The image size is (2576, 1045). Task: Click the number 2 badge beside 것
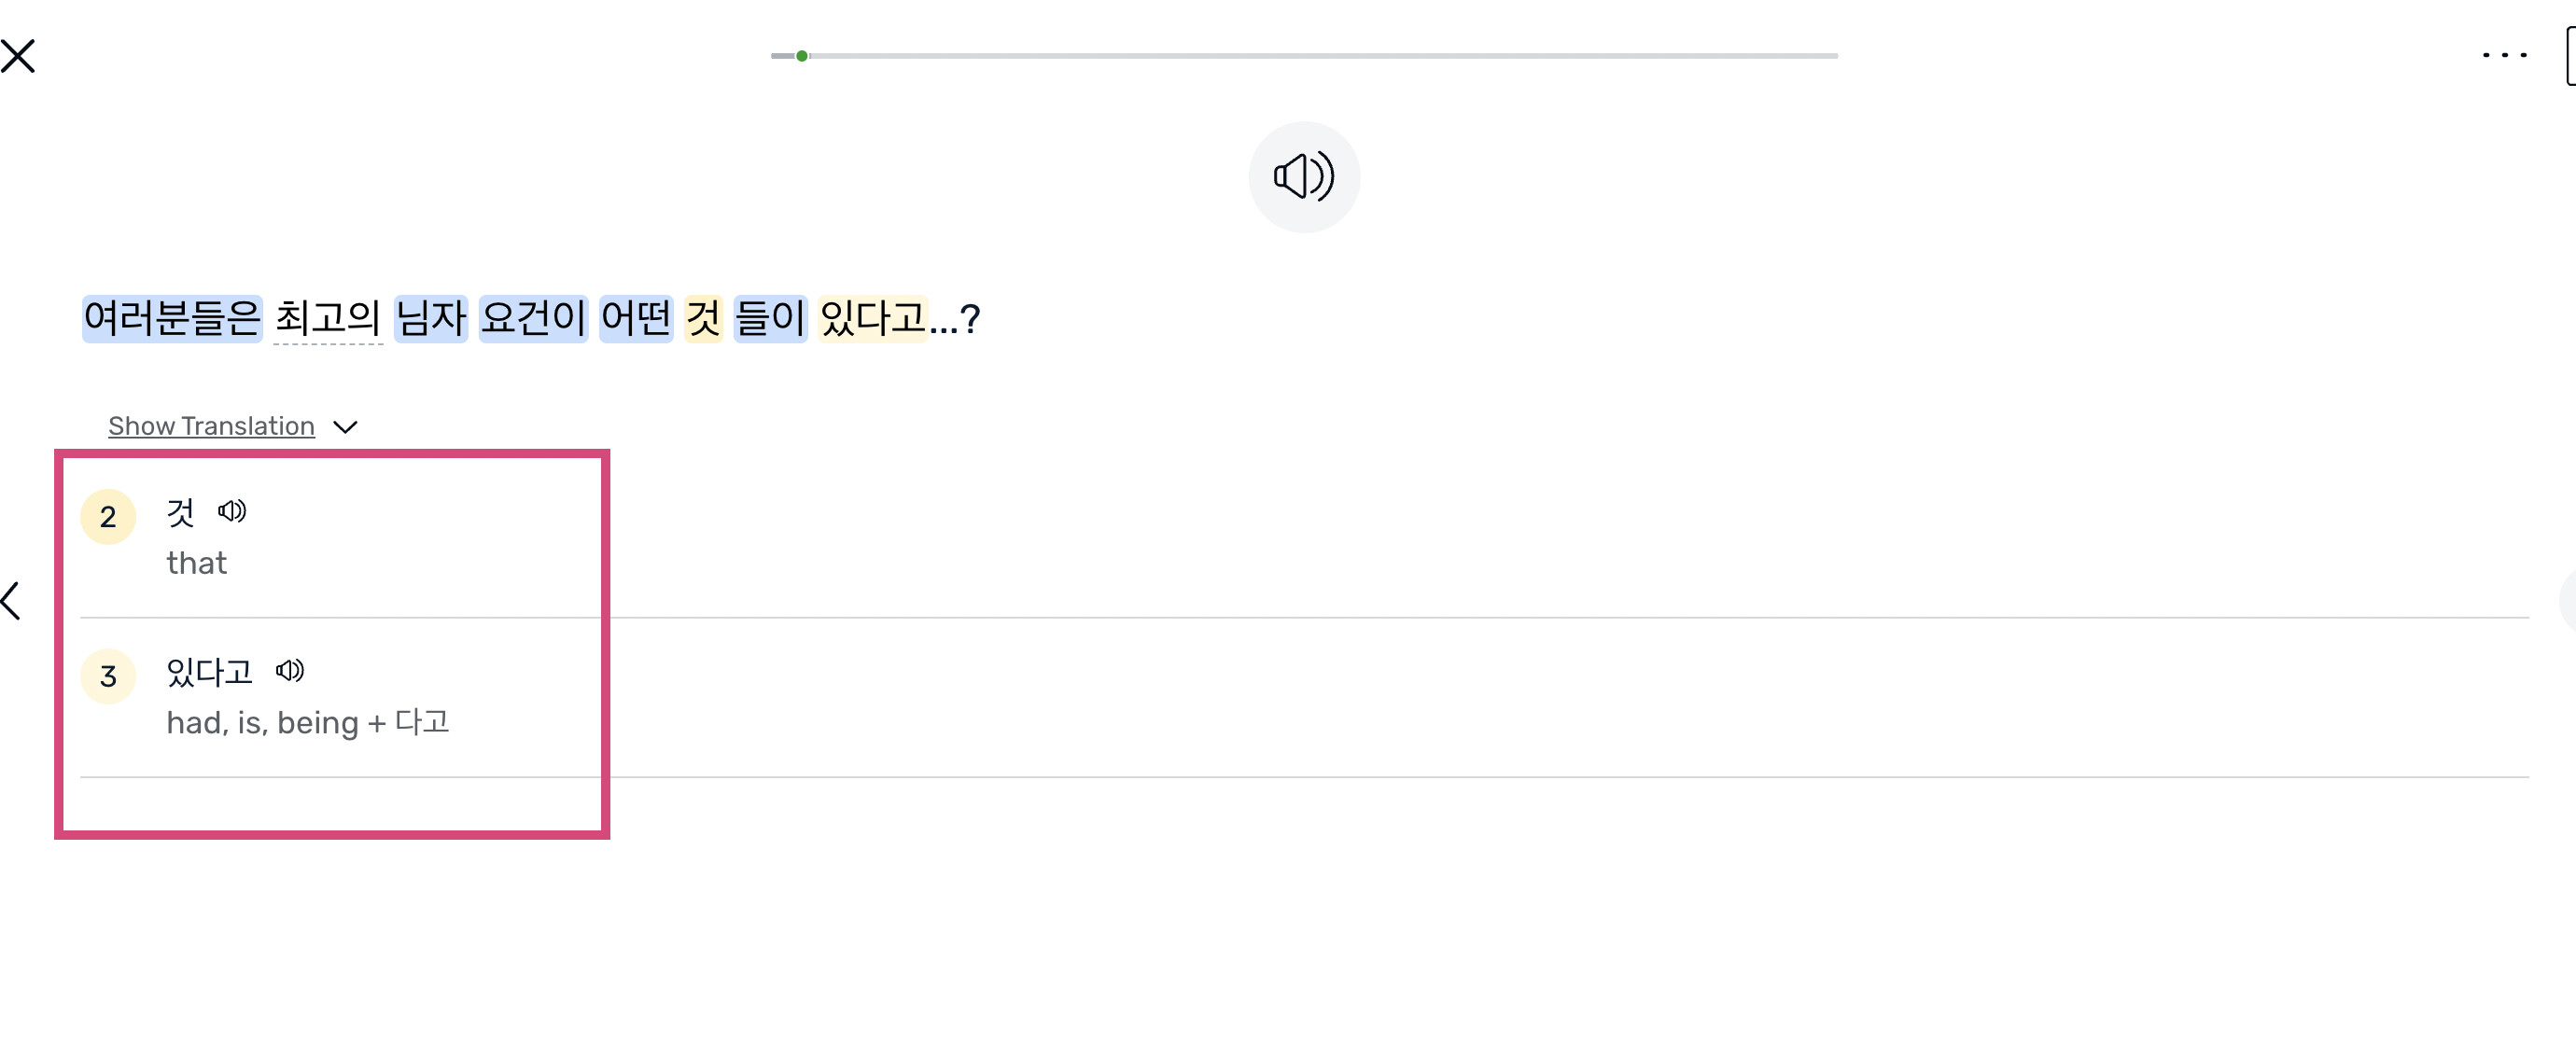coord(108,517)
